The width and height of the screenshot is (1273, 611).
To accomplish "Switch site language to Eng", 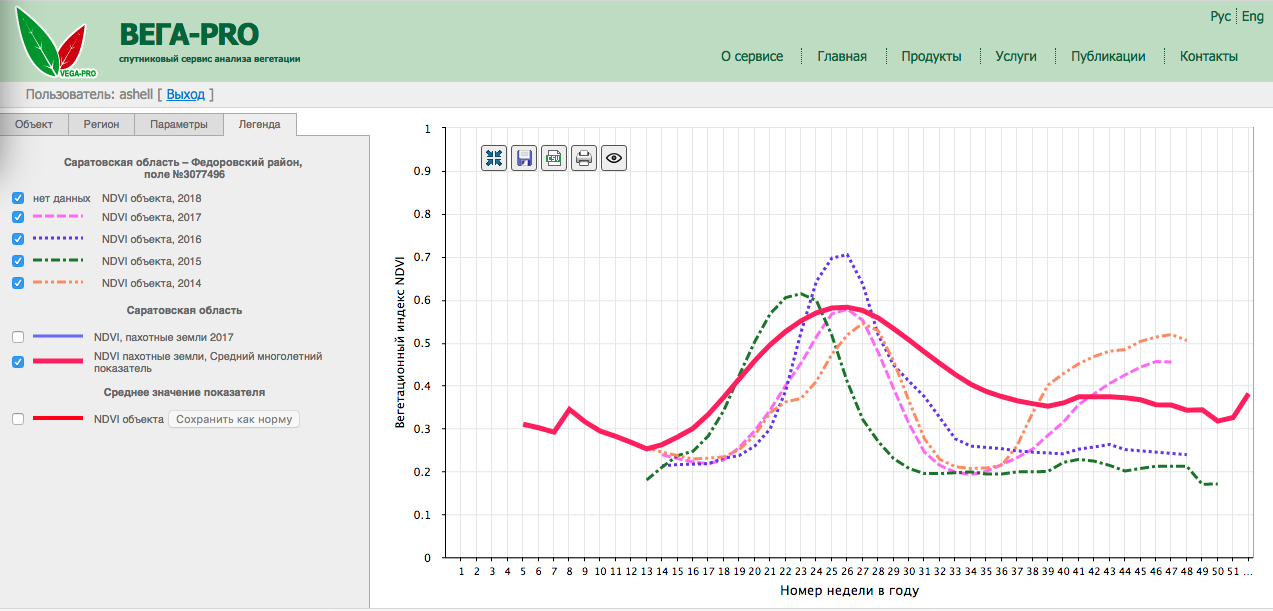I will (1253, 16).
